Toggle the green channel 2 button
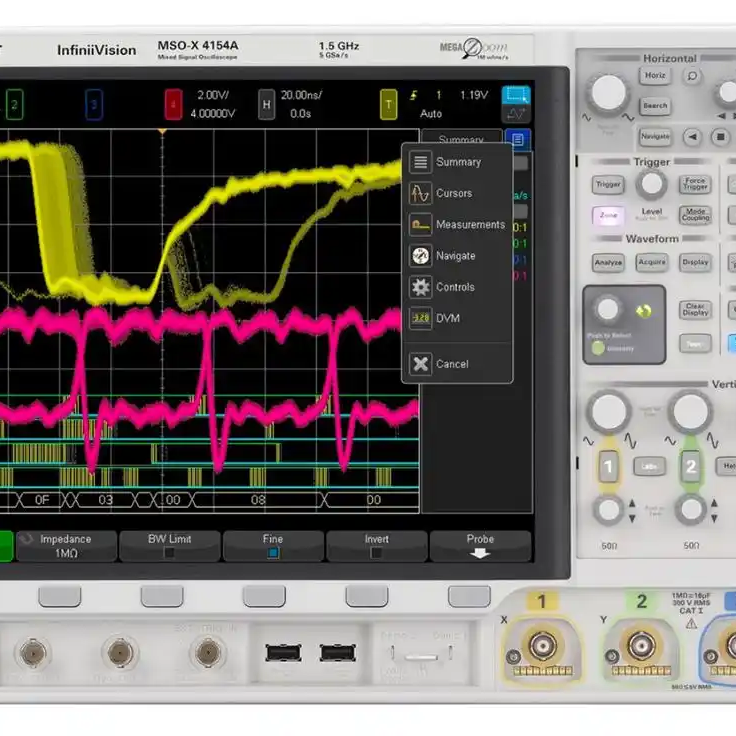 coord(690,467)
